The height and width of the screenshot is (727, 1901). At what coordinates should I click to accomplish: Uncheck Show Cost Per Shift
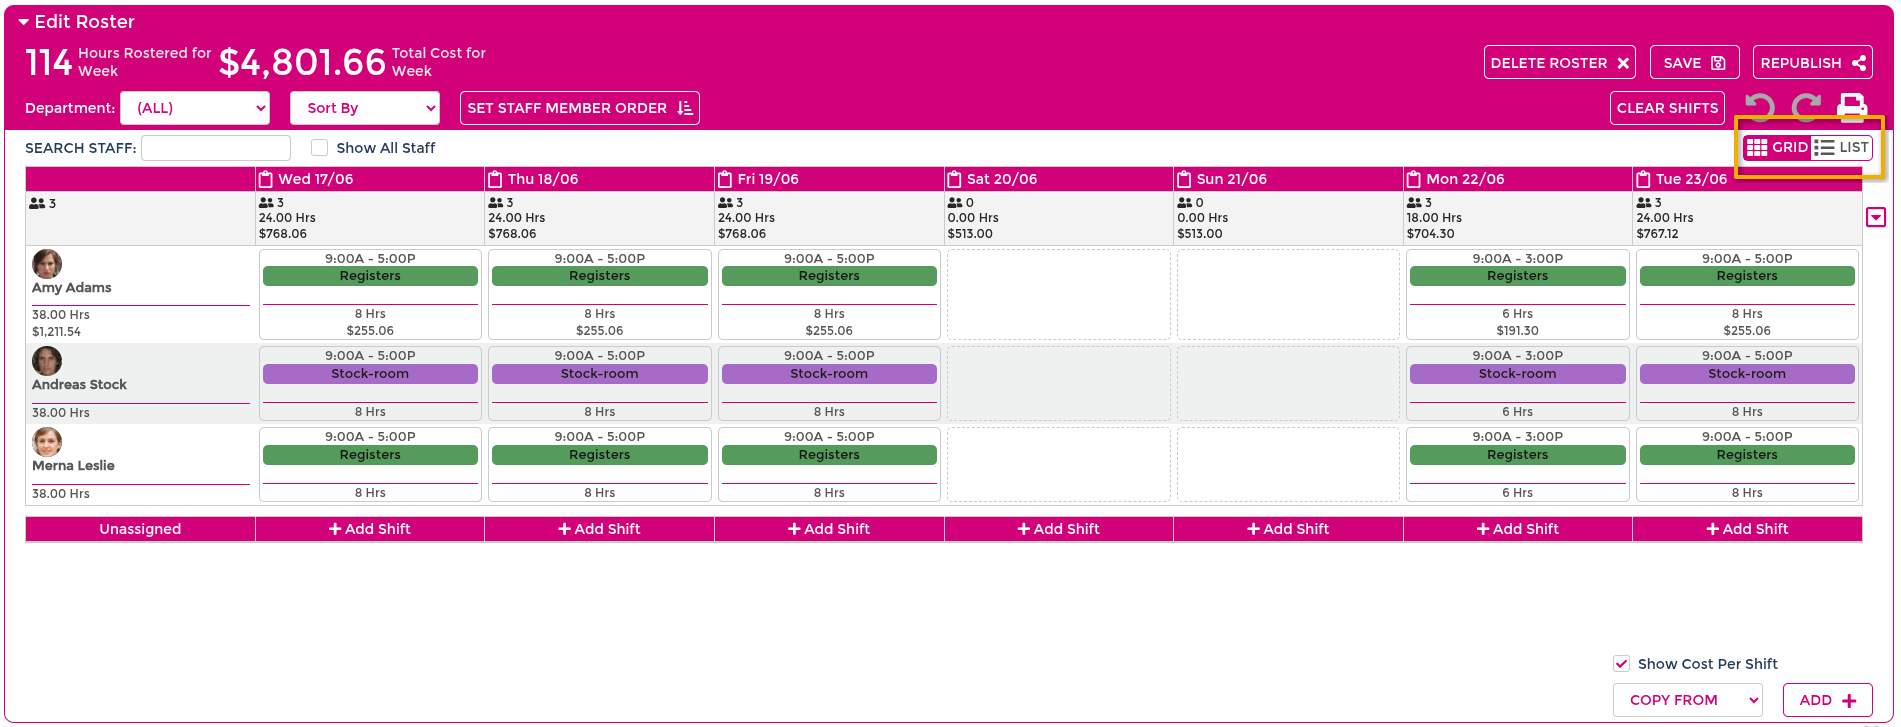[x=1621, y=663]
